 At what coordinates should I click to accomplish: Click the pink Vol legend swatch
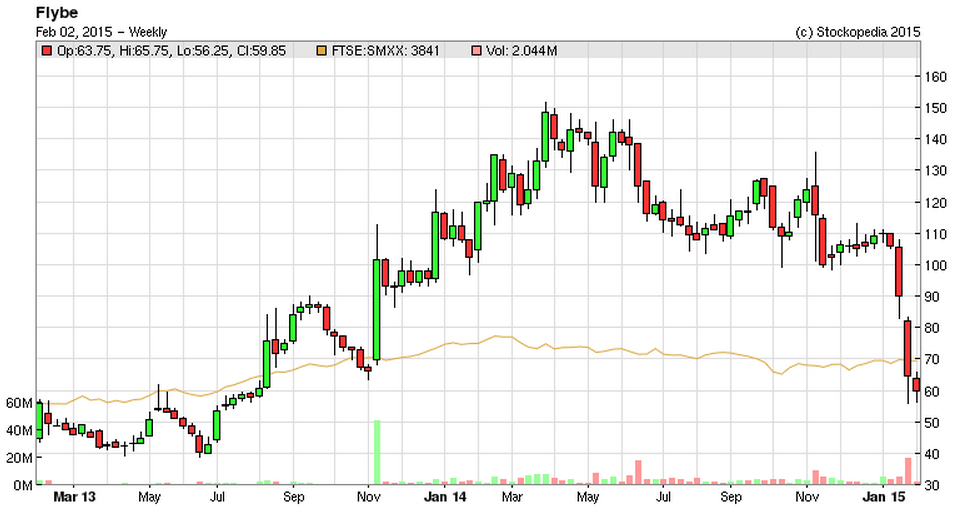[x=477, y=51]
